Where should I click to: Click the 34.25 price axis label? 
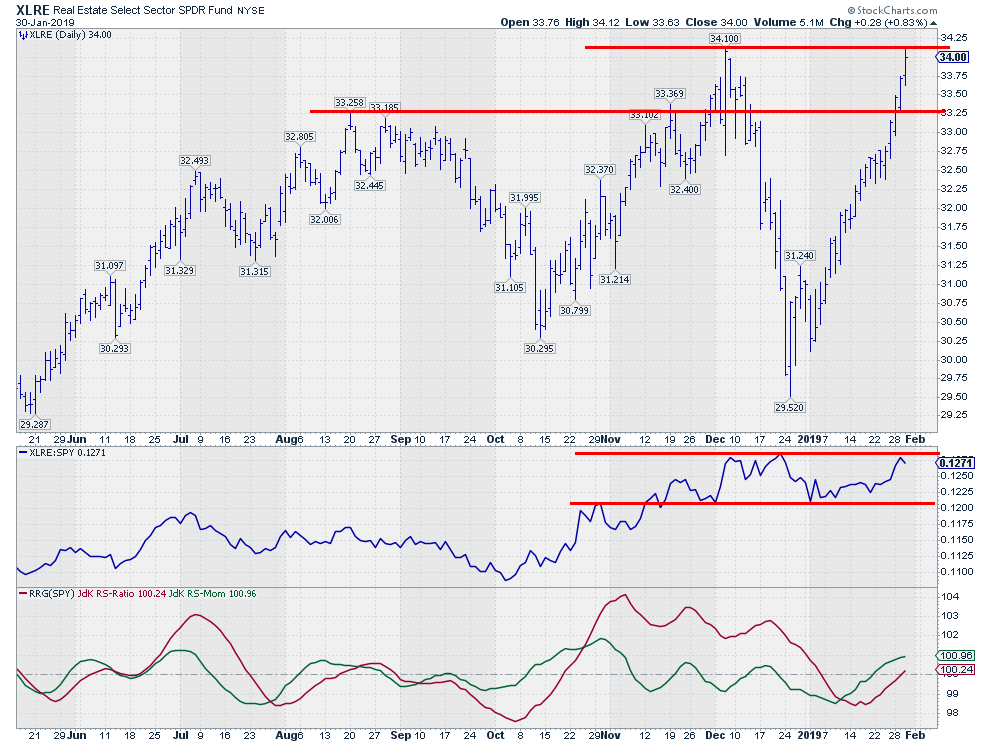pos(954,37)
